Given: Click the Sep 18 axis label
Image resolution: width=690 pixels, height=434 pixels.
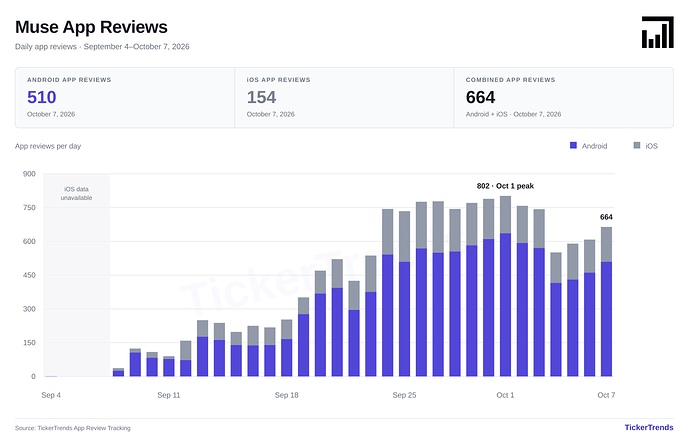Looking at the screenshot, I should pyautogui.click(x=286, y=395).
